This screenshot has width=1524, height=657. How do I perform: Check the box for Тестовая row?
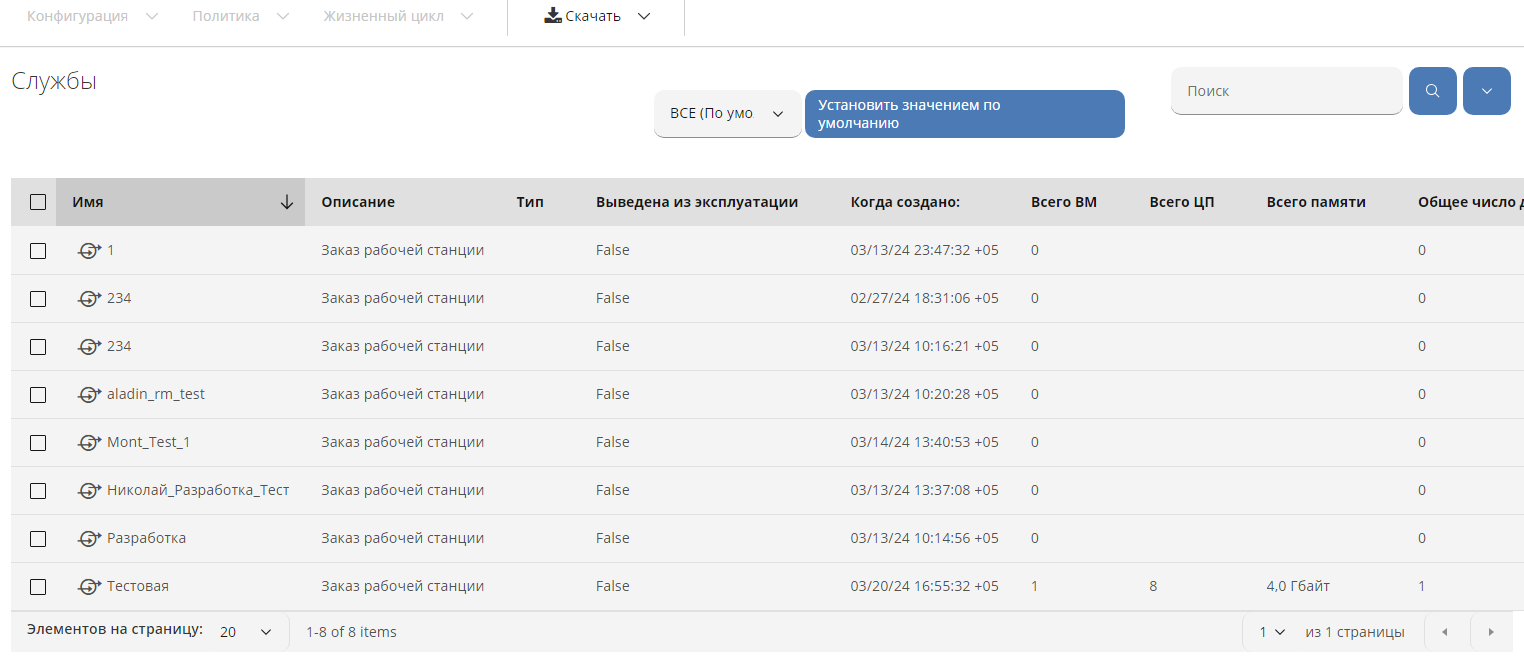coord(38,587)
